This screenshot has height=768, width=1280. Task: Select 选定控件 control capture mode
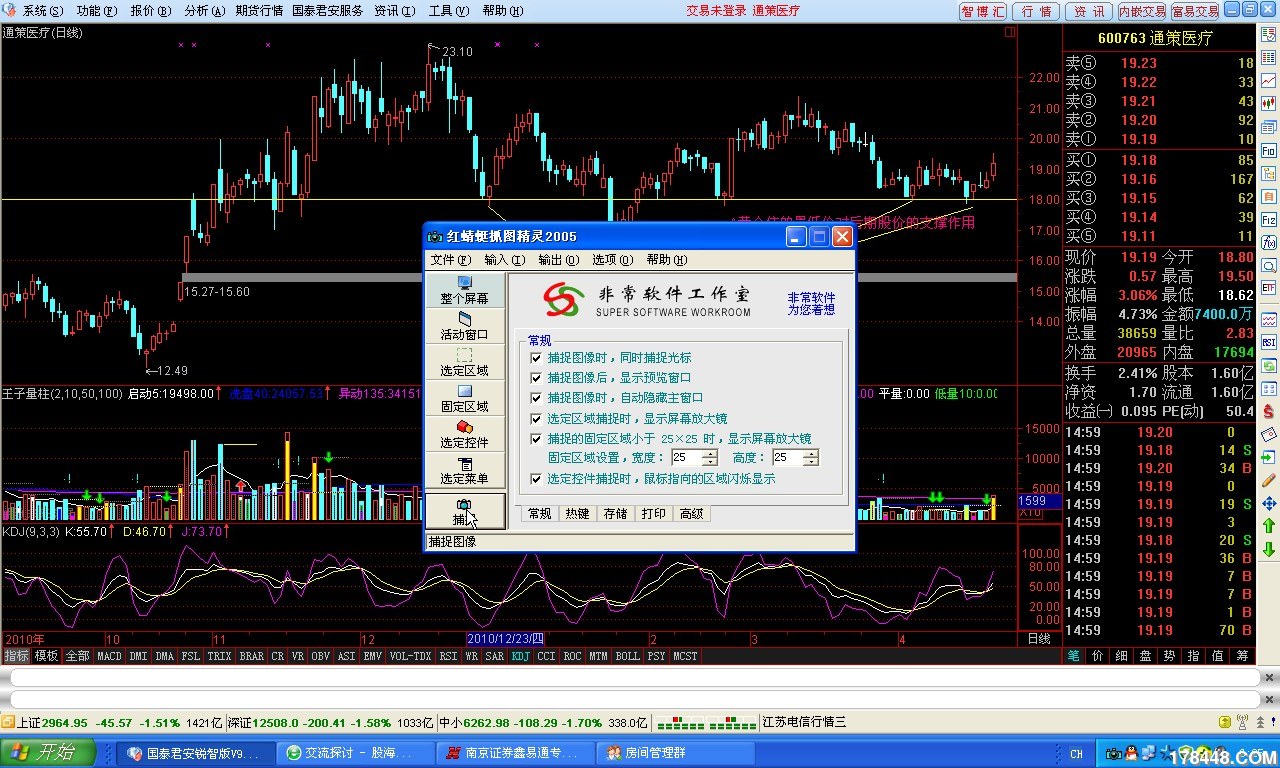465,435
